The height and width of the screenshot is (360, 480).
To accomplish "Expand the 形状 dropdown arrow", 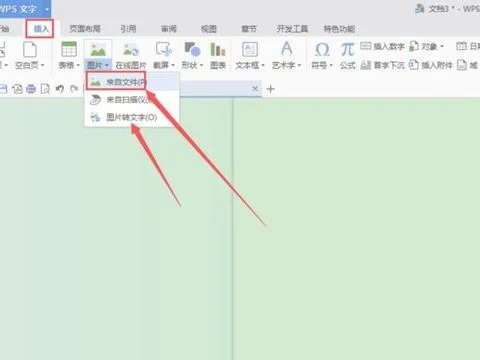I will tap(201, 65).
